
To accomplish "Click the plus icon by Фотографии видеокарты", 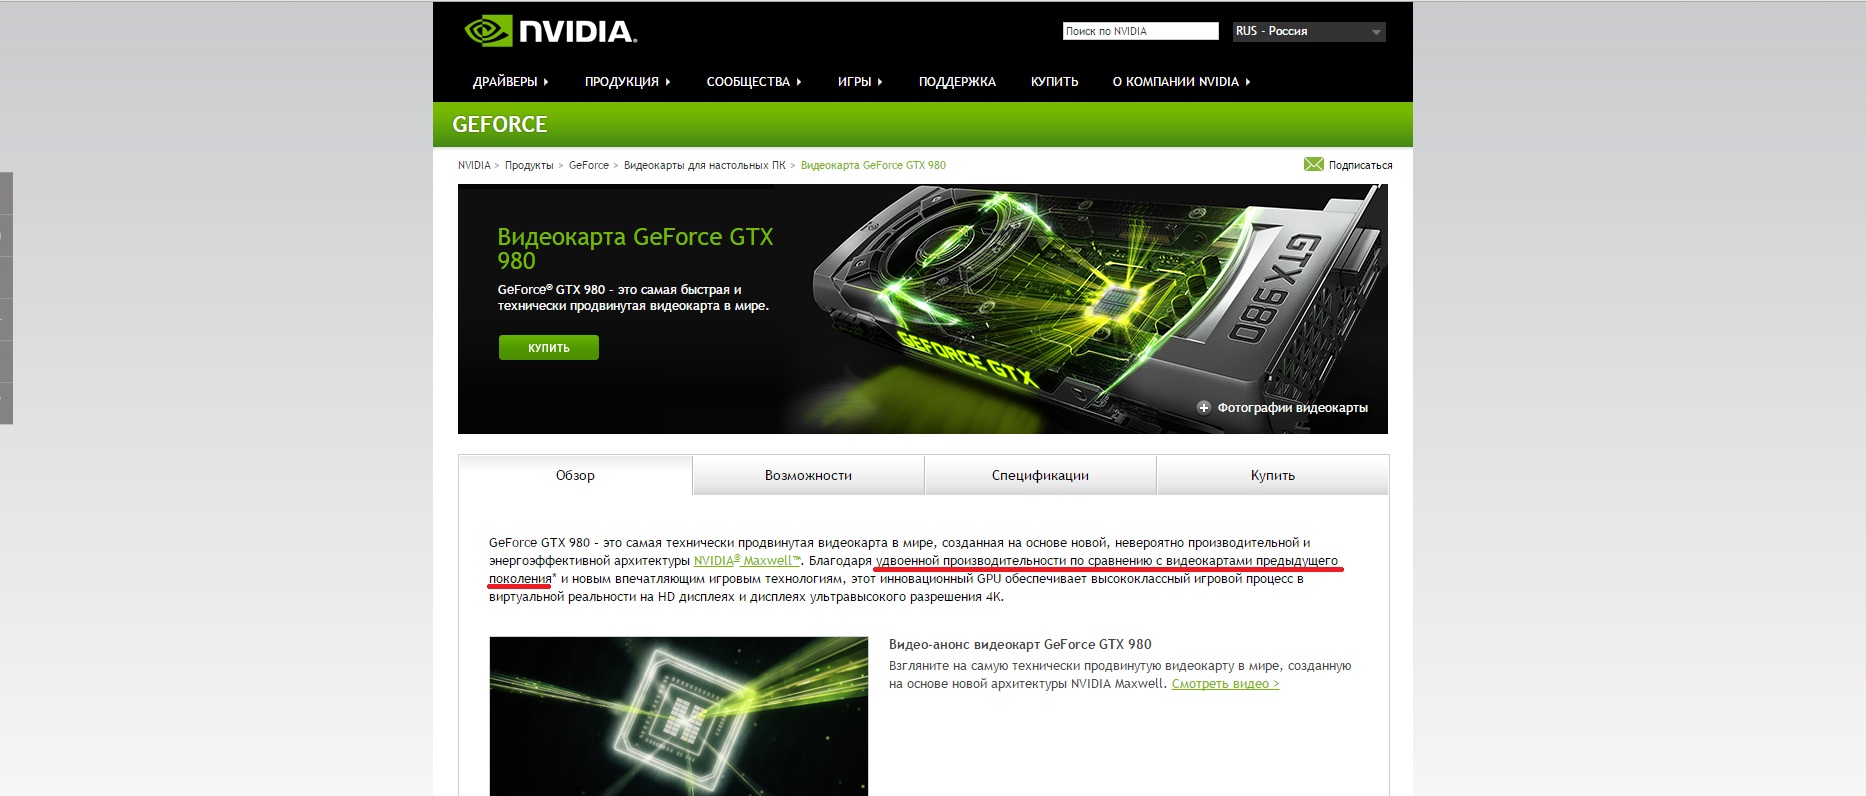I will point(1204,407).
